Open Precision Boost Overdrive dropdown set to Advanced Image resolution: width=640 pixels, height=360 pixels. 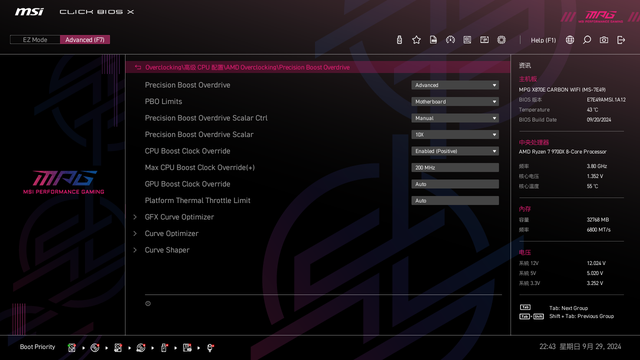455,85
